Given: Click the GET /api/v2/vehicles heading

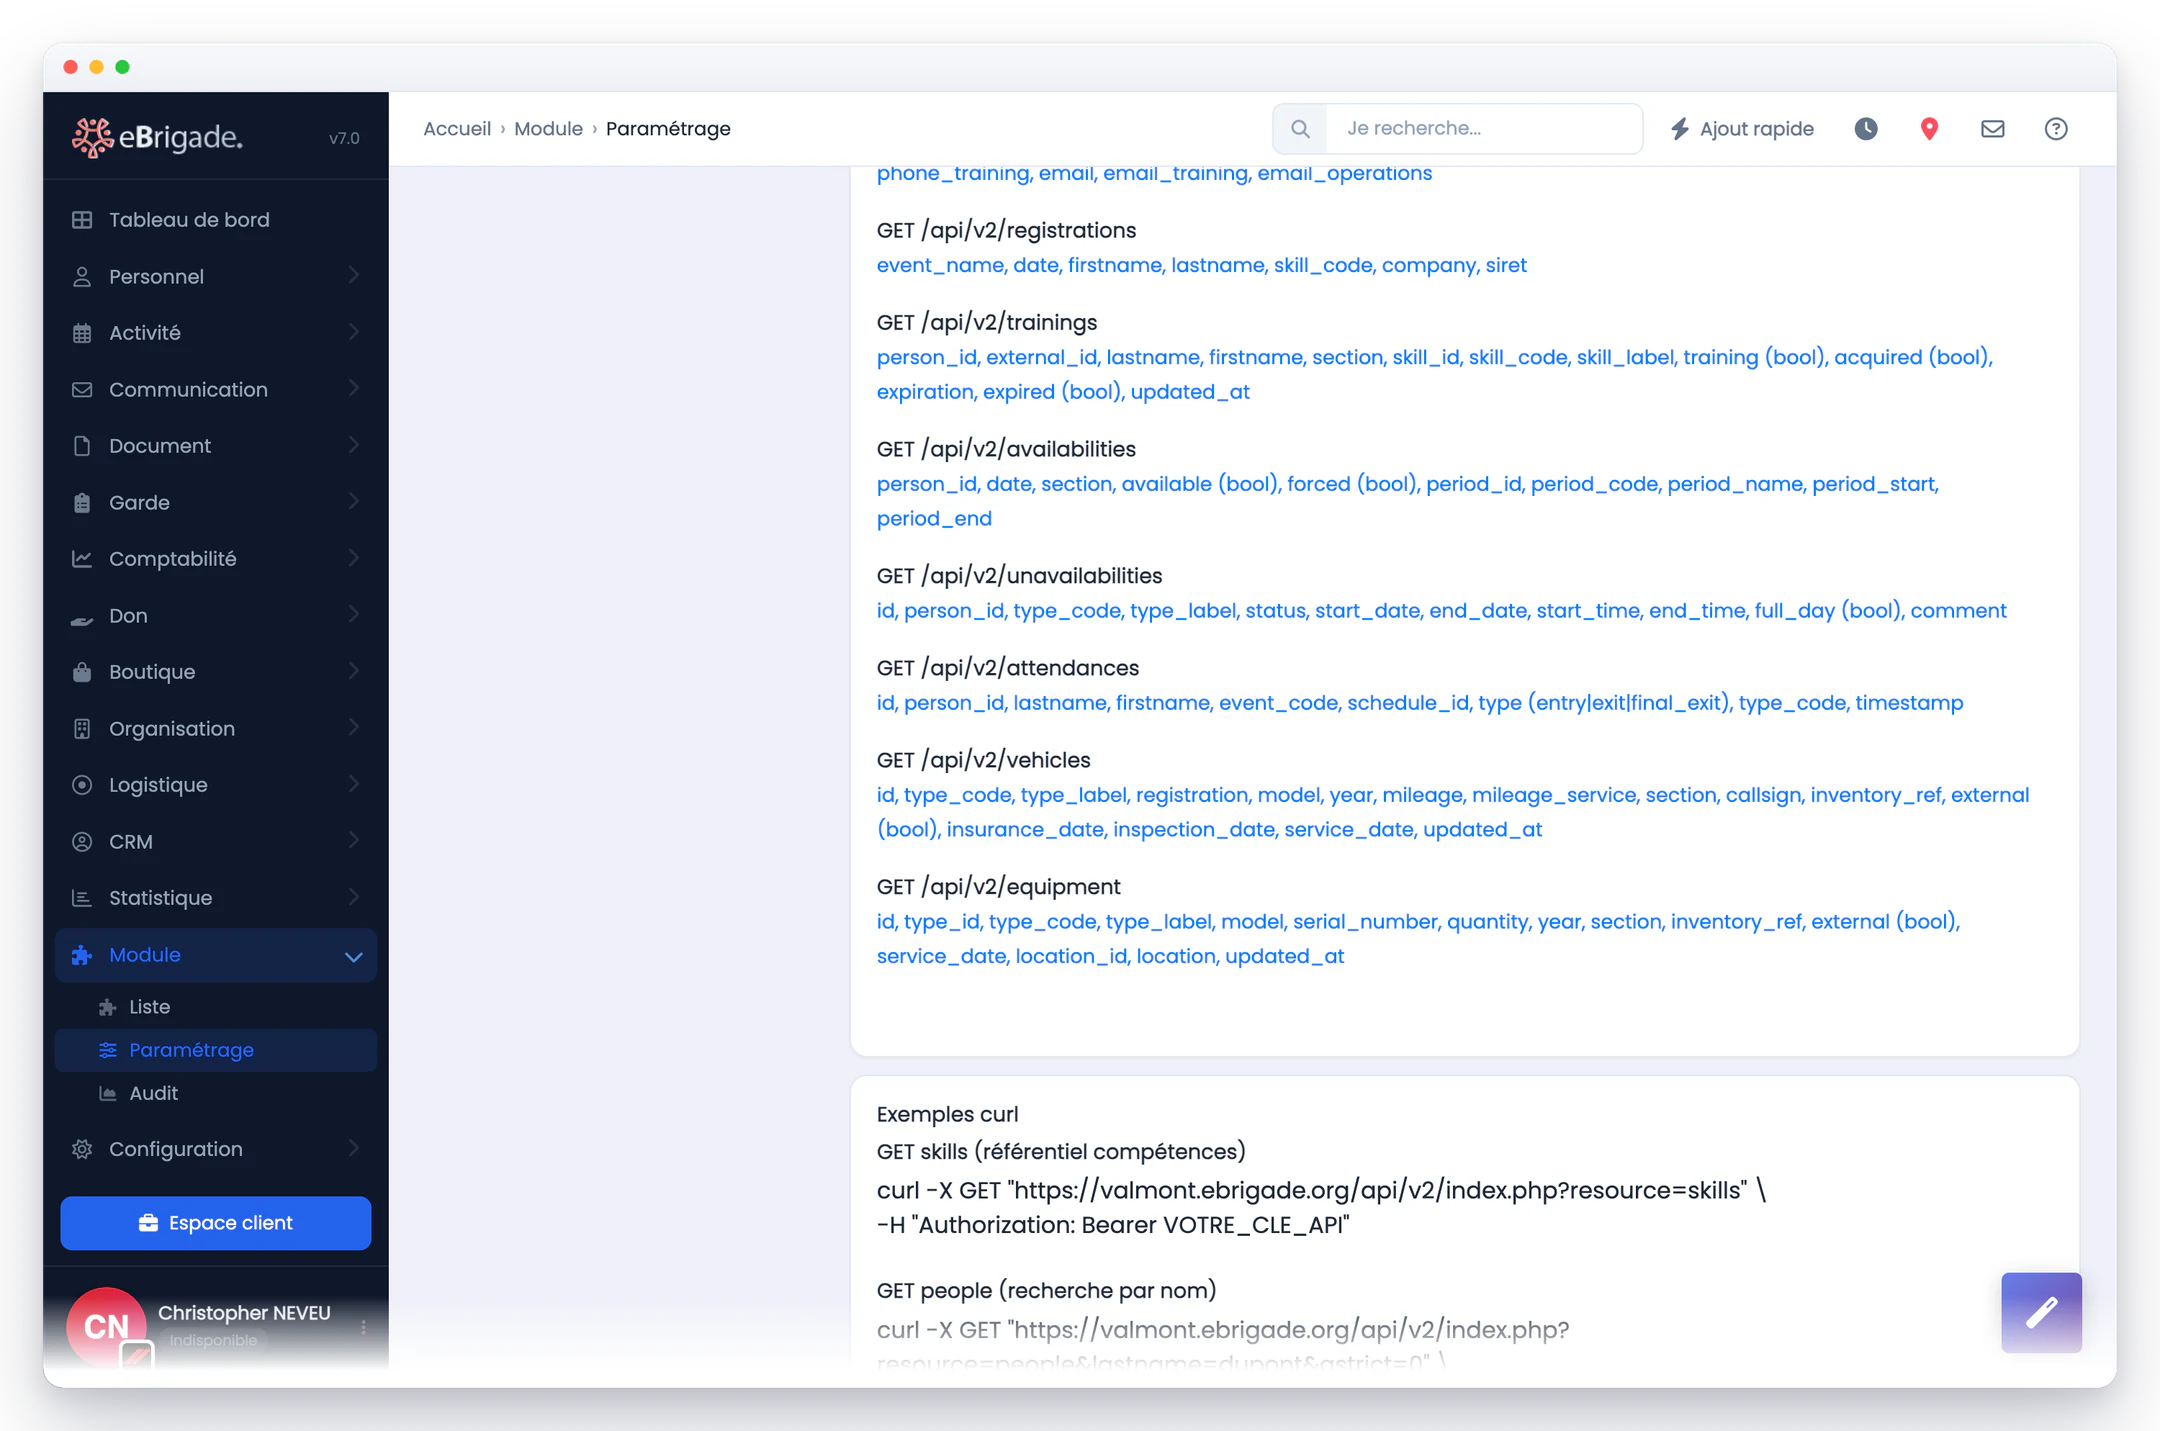Looking at the screenshot, I should coord(983,760).
